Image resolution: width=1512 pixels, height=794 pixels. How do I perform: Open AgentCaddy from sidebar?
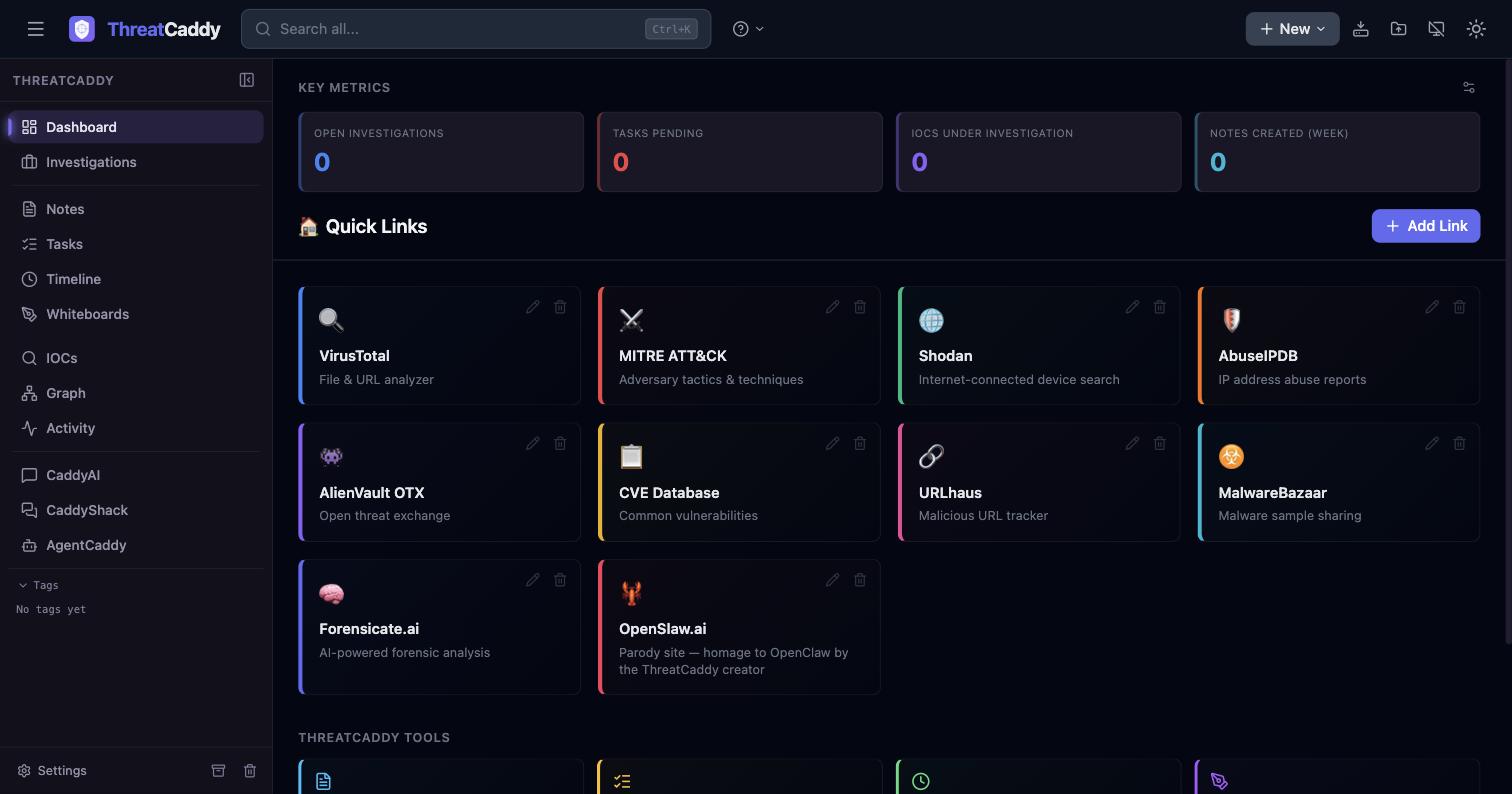click(136, 545)
